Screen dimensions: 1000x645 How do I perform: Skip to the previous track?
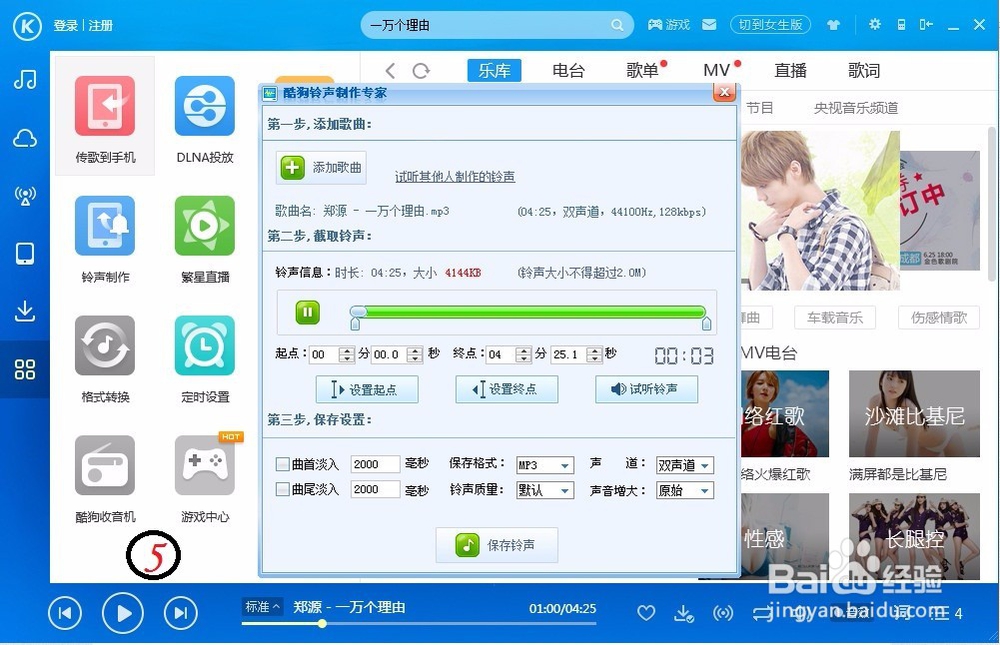coord(65,613)
